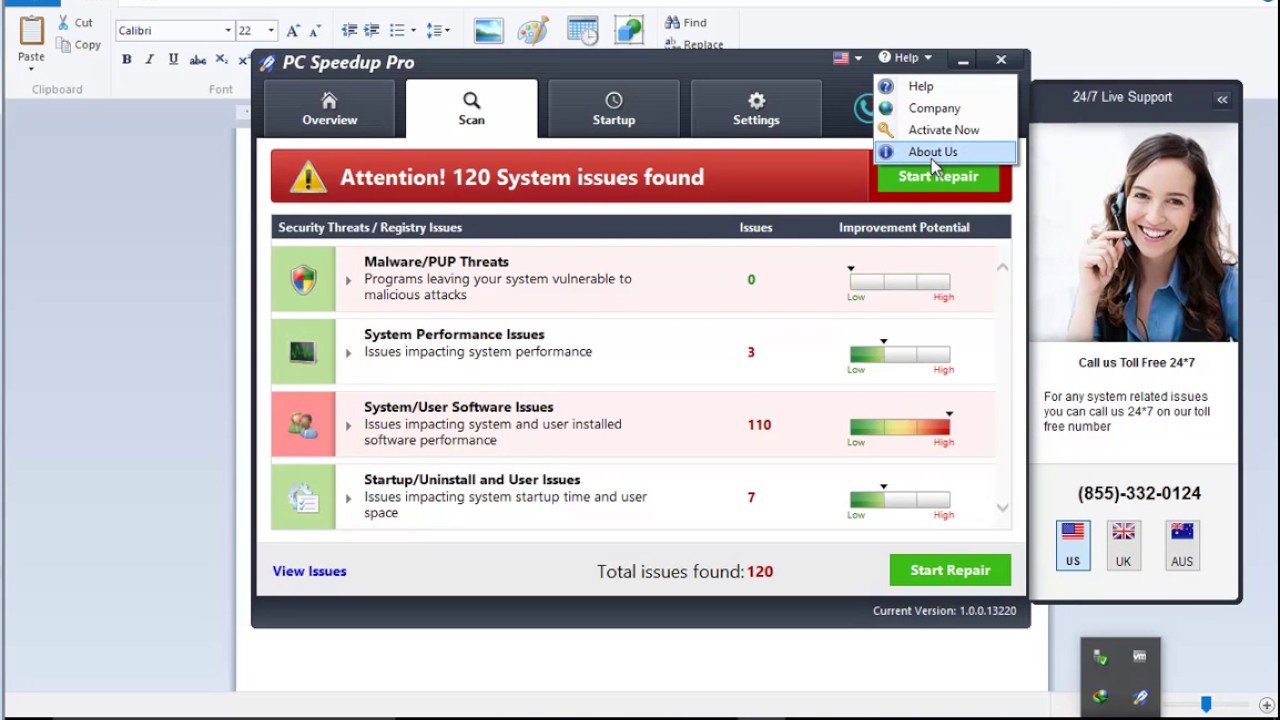Expand System Performance Issues row arrow

(x=348, y=353)
